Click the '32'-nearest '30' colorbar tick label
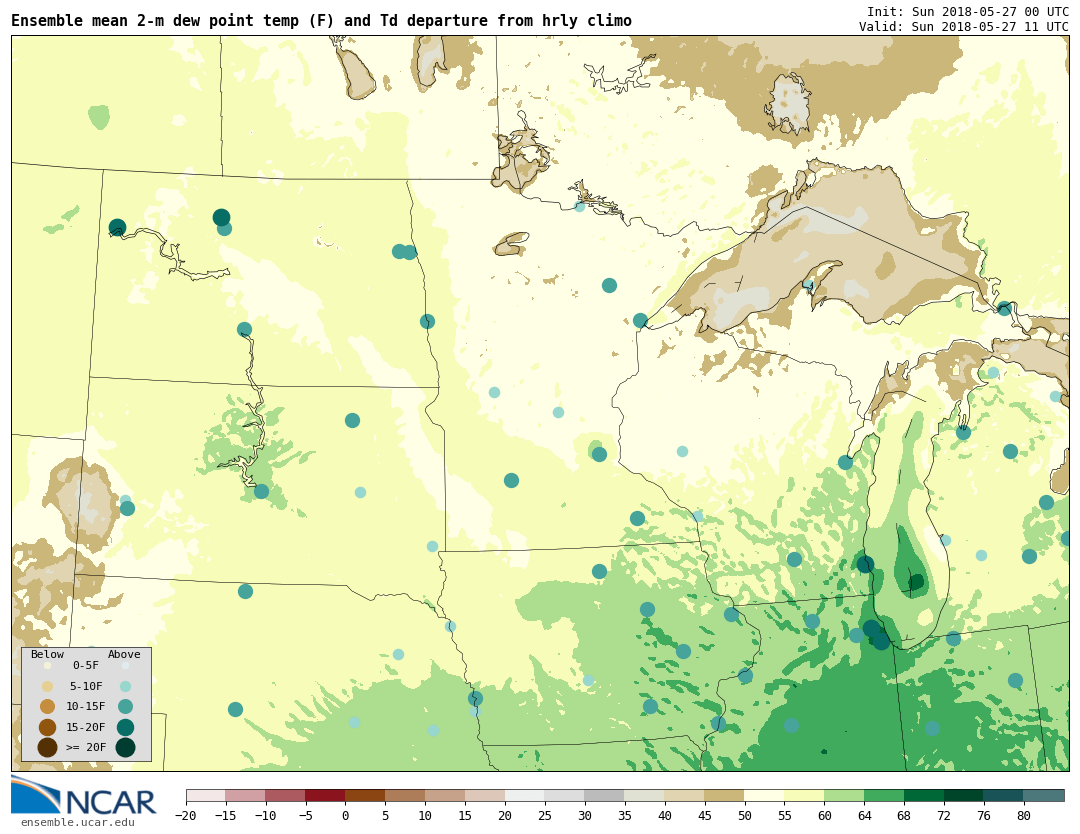The width and height of the screenshot is (1080, 834). point(585,815)
